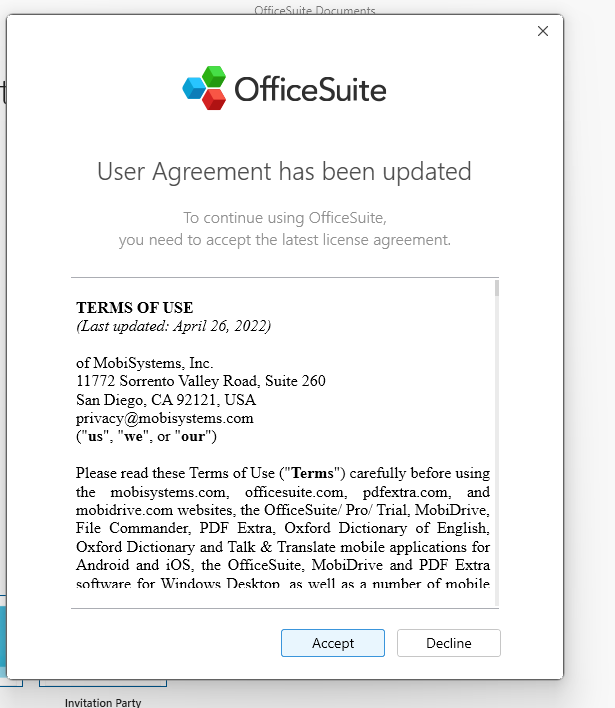Click the TERMS OF USE heading

135,308
